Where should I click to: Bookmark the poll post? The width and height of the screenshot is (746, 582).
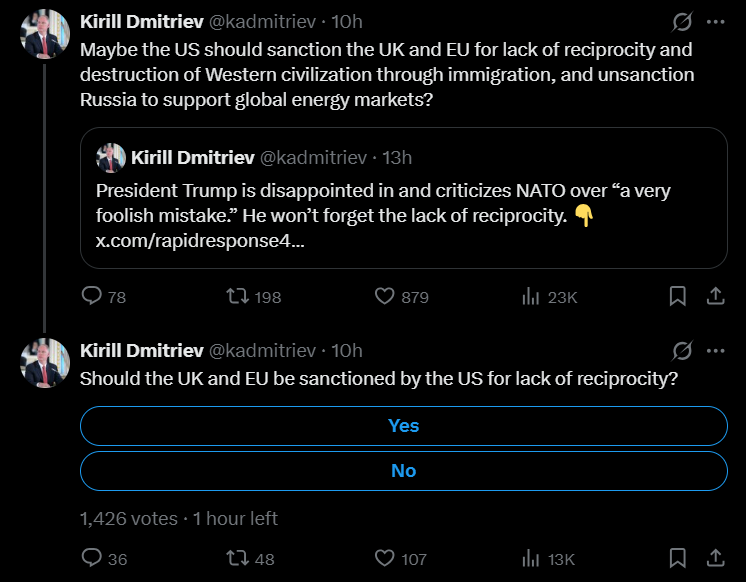tap(677, 558)
